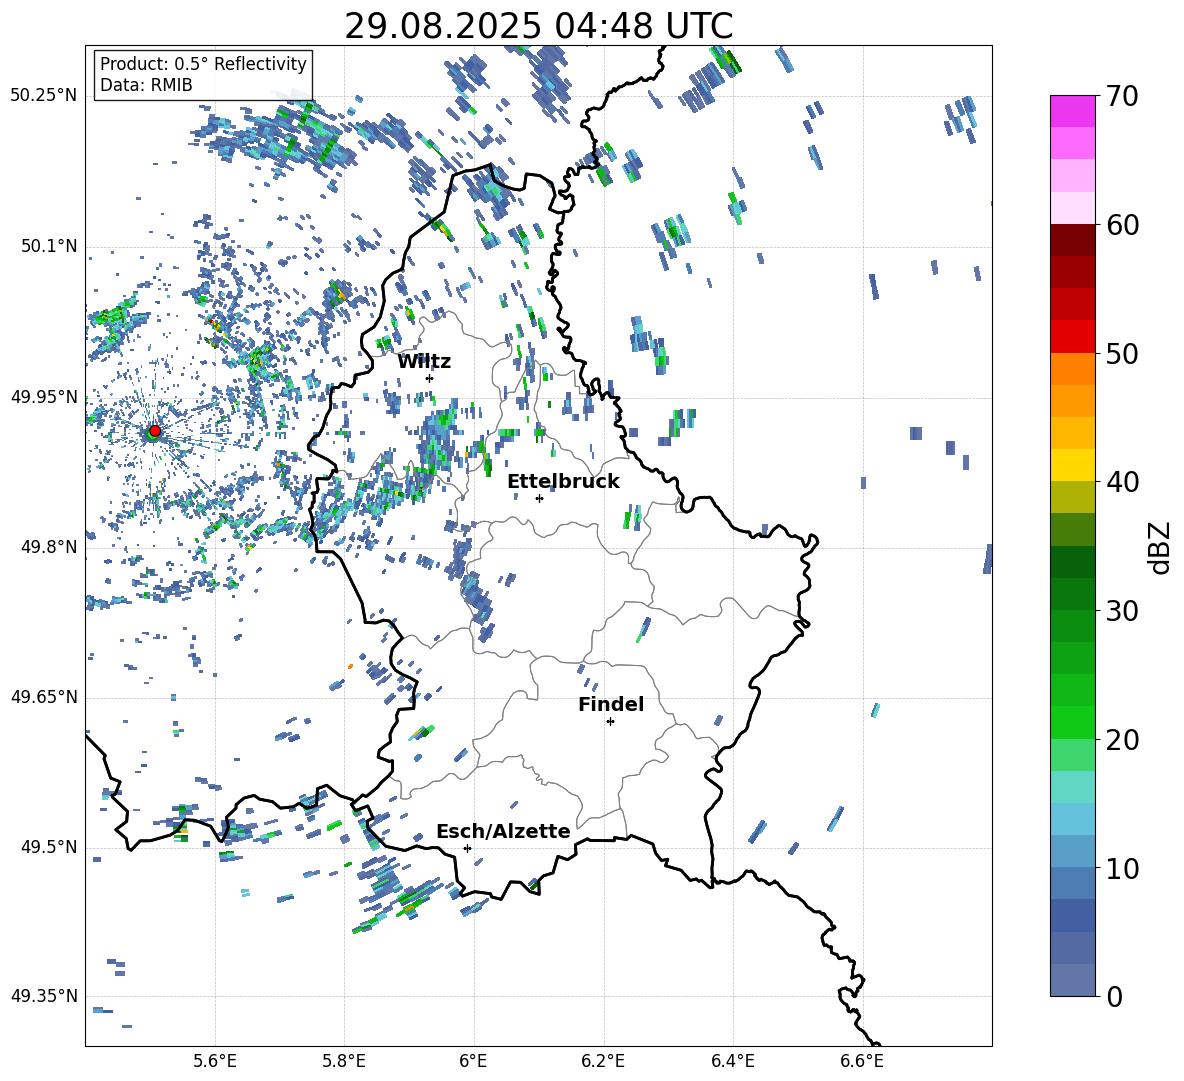Image resolution: width=1184 pixels, height=1081 pixels.
Task: Click the 60 tick on the colorbar
Action: pyautogui.click(x=1121, y=224)
